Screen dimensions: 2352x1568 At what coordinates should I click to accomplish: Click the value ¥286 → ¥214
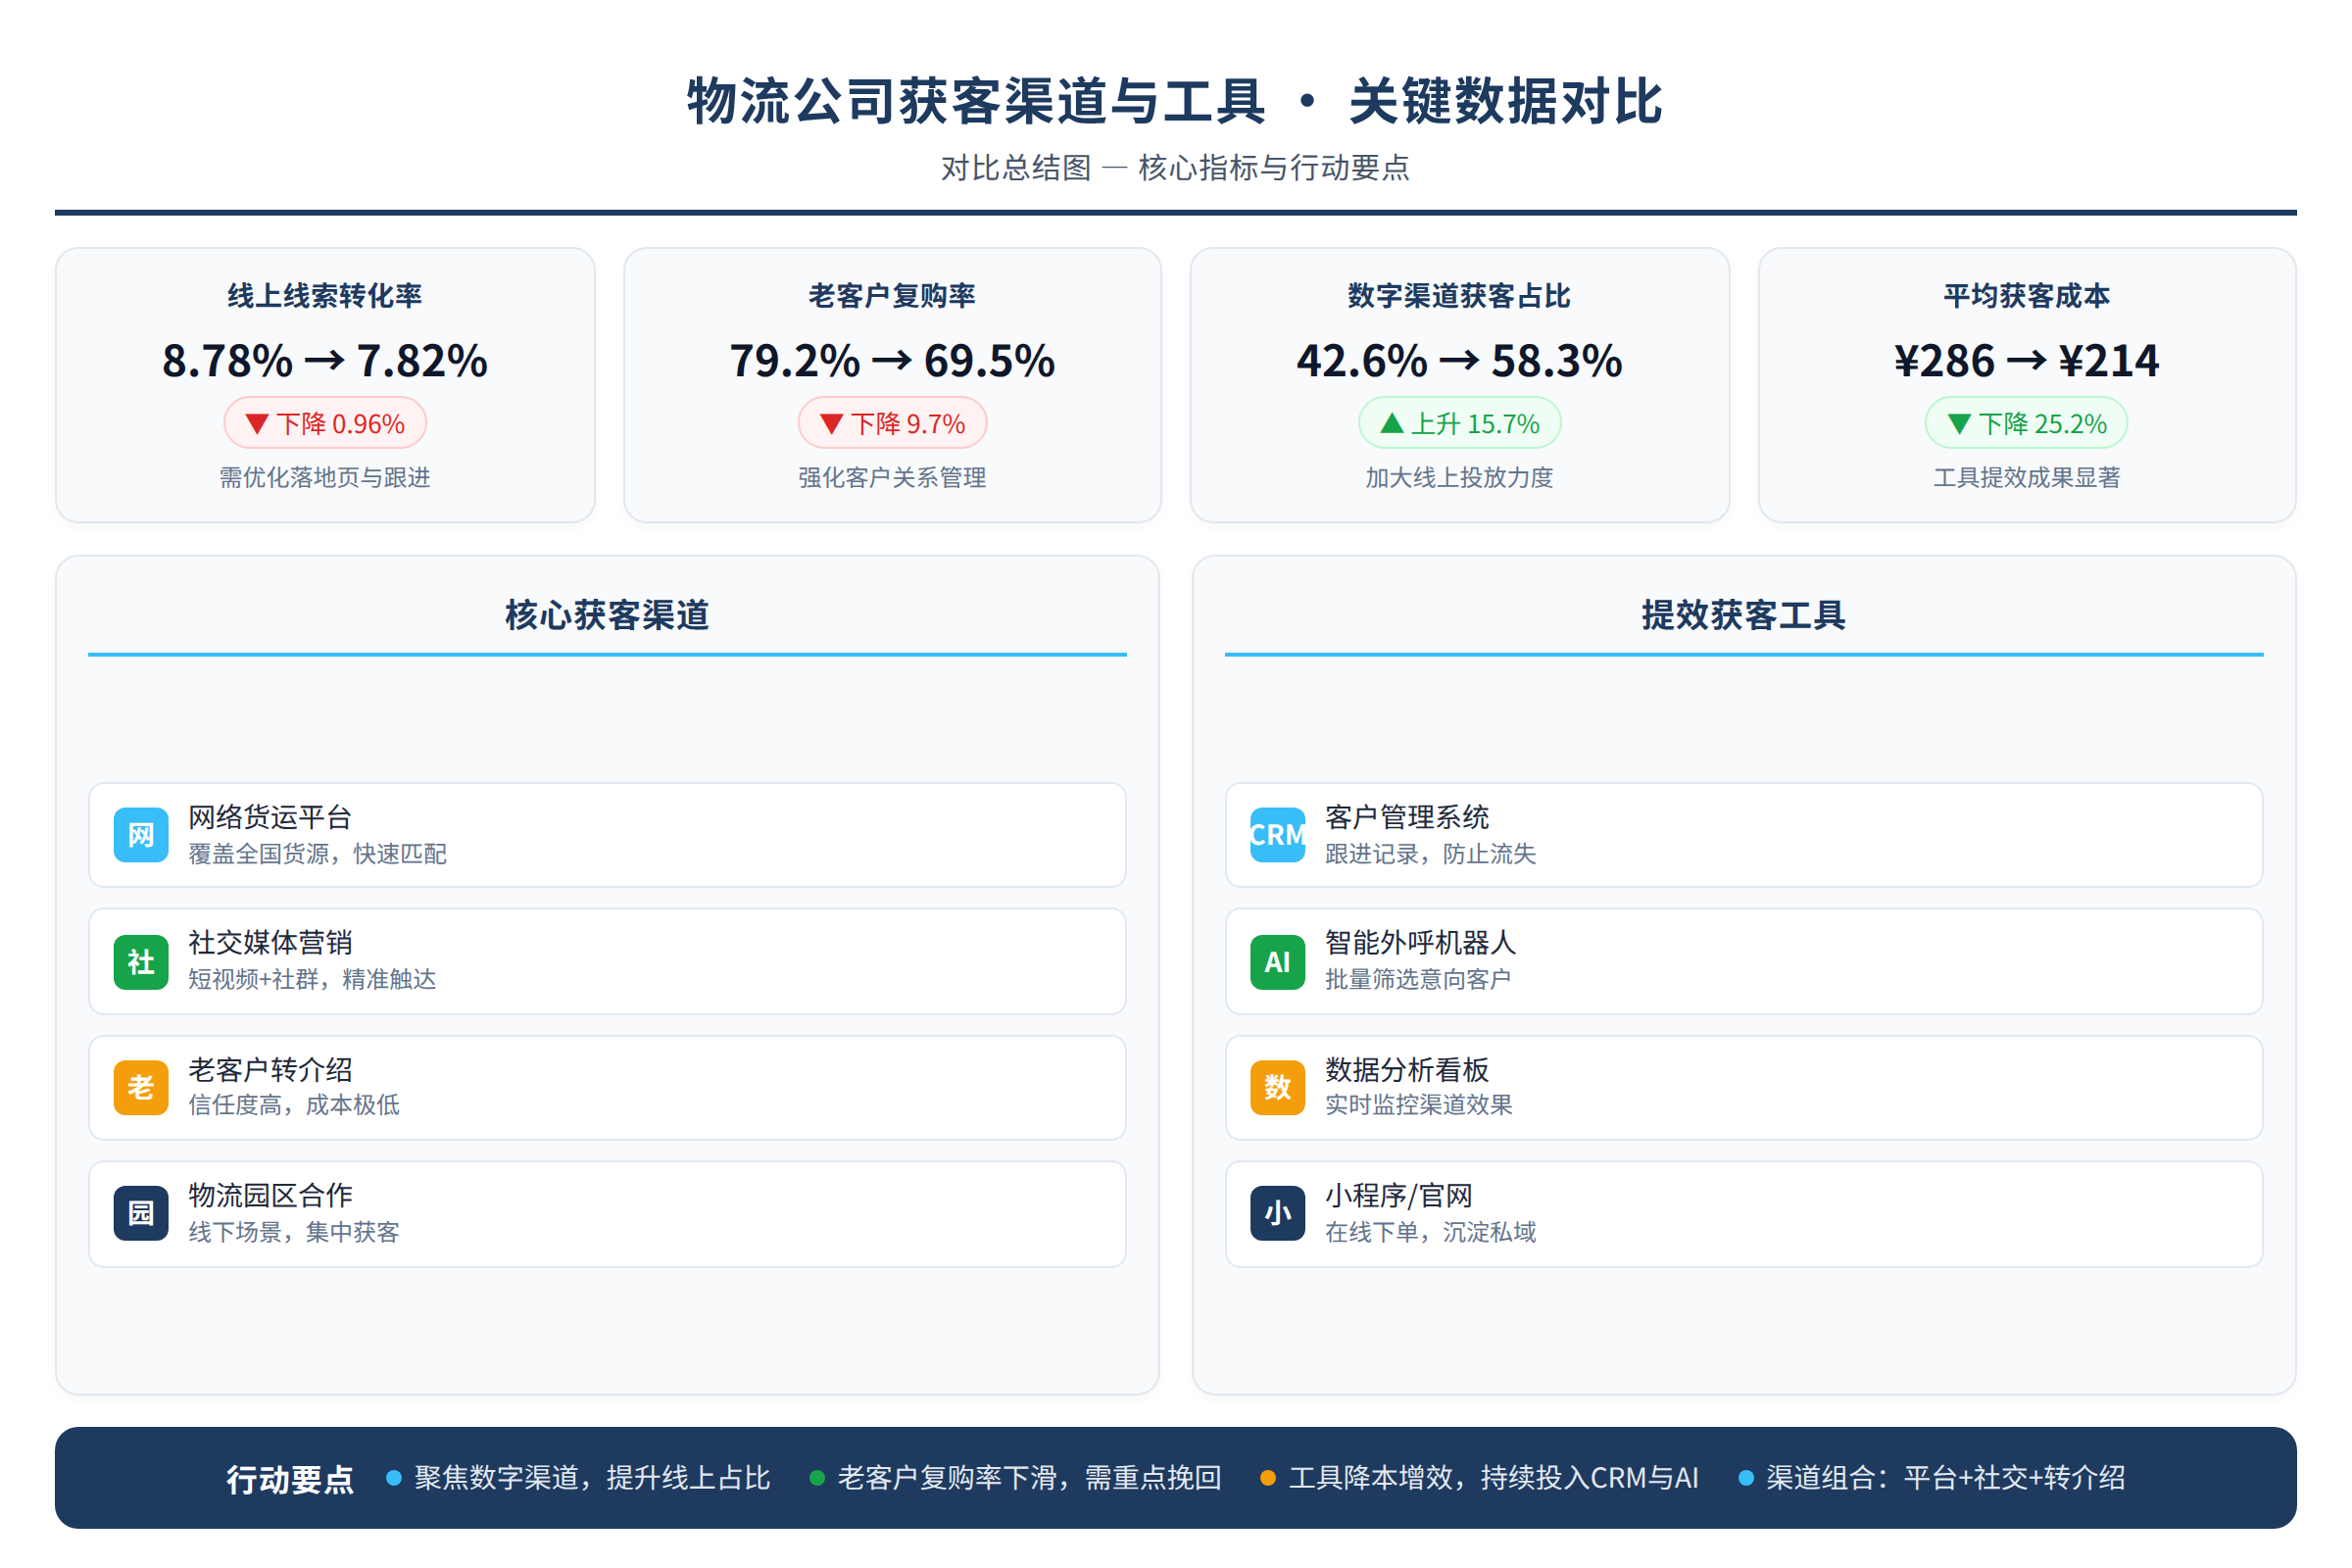(x=2027, y=361)
